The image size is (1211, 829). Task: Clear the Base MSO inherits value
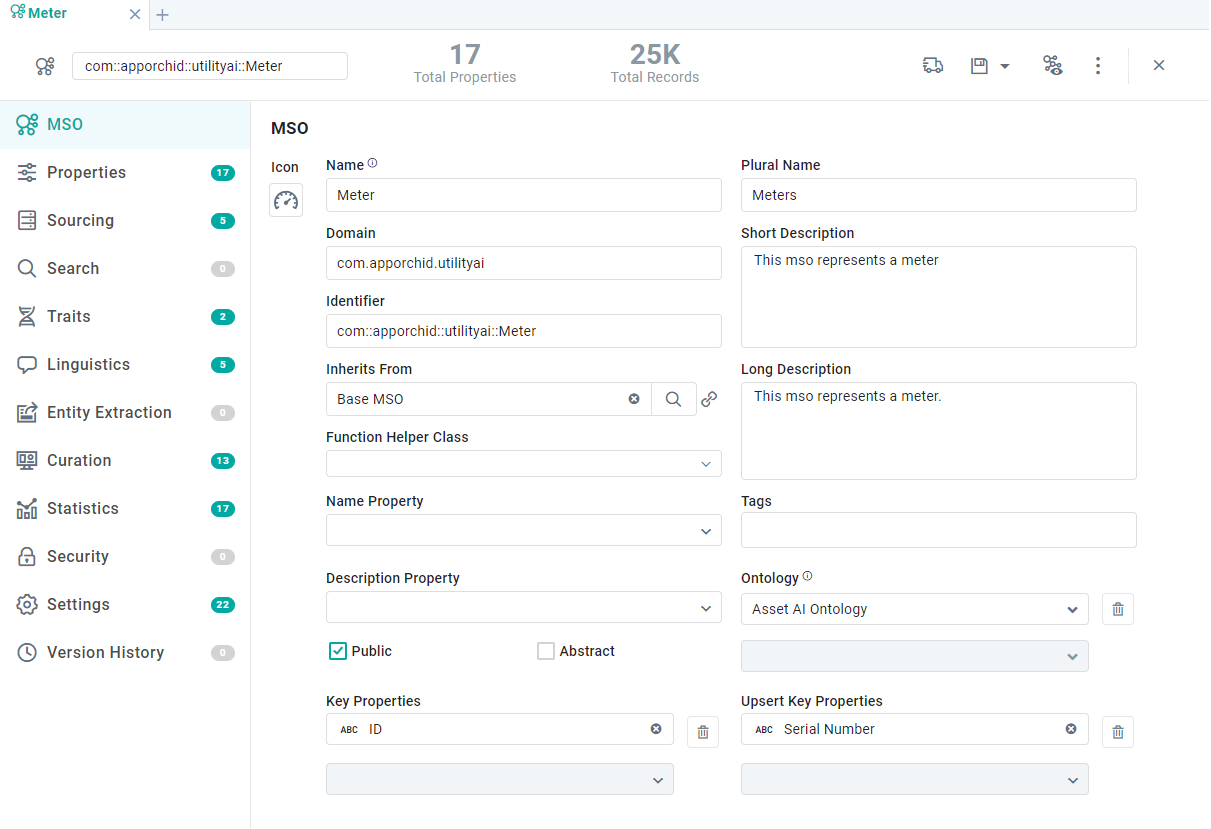pyautogui.click(x=634, y=399)
